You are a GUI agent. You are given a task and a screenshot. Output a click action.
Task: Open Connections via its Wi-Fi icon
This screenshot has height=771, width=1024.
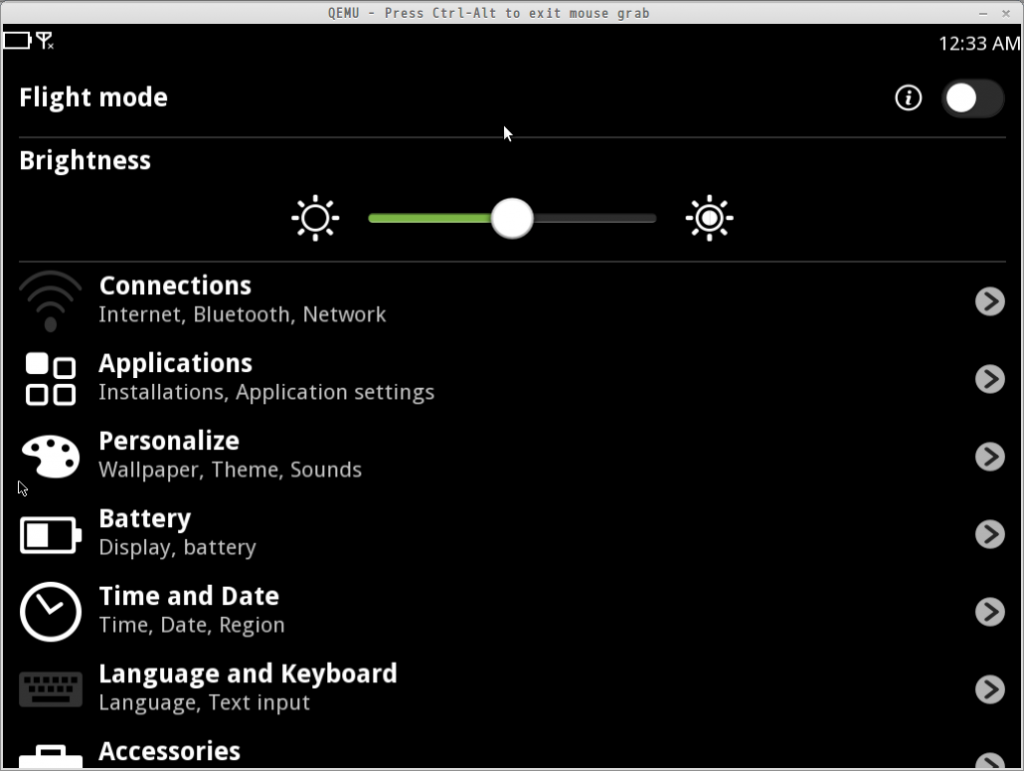50,301
